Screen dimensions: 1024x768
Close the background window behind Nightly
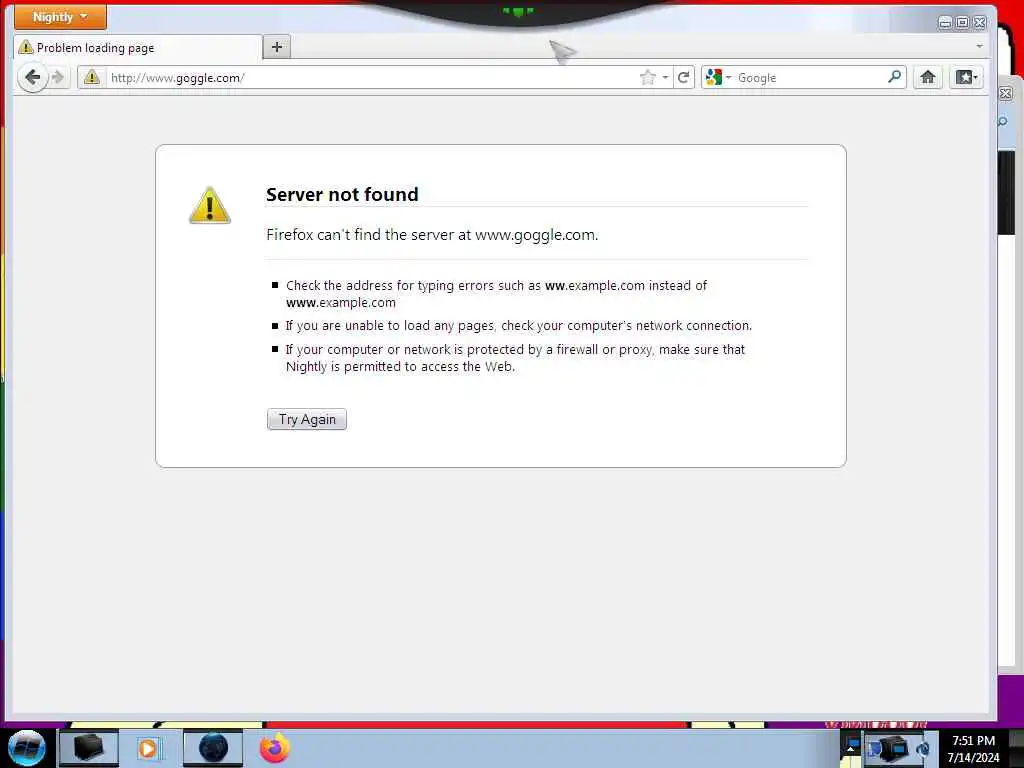pos(1006,94)
